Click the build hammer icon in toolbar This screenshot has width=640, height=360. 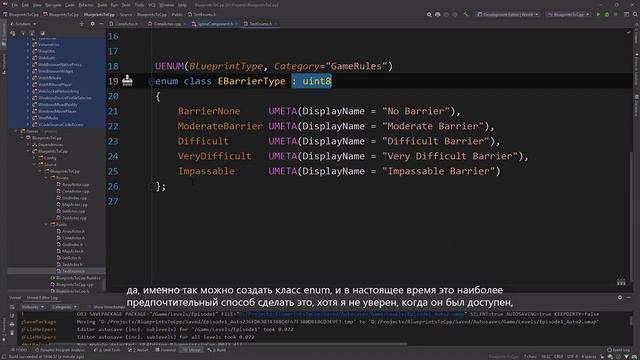(466, 14)
